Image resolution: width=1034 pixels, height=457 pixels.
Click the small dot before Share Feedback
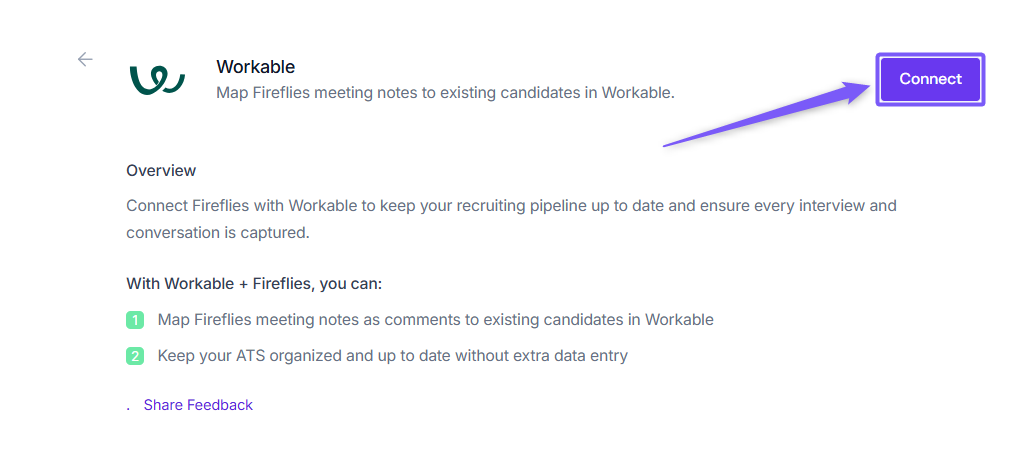[x=128, y=407]
